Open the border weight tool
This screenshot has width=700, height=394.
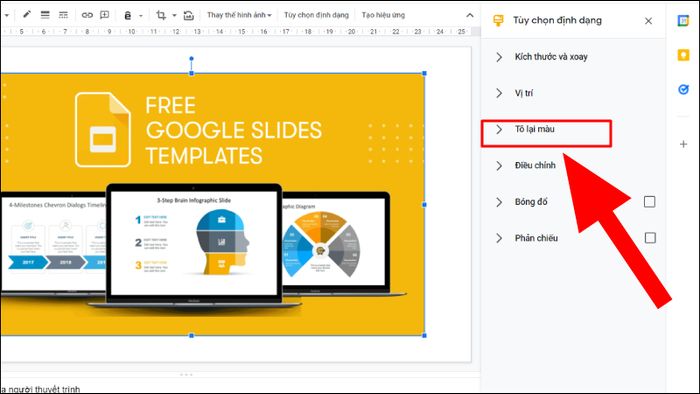pyautogui.click(x=45, y=15)
